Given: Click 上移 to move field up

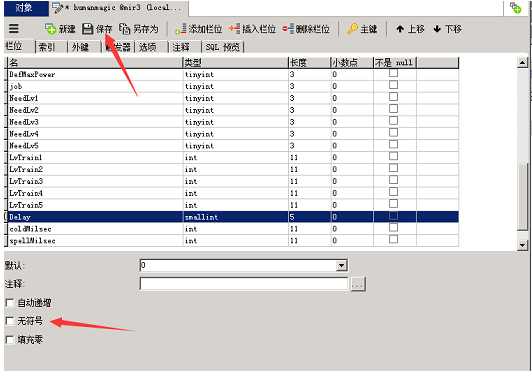Looking at the screenshot, I should (410, 29).
